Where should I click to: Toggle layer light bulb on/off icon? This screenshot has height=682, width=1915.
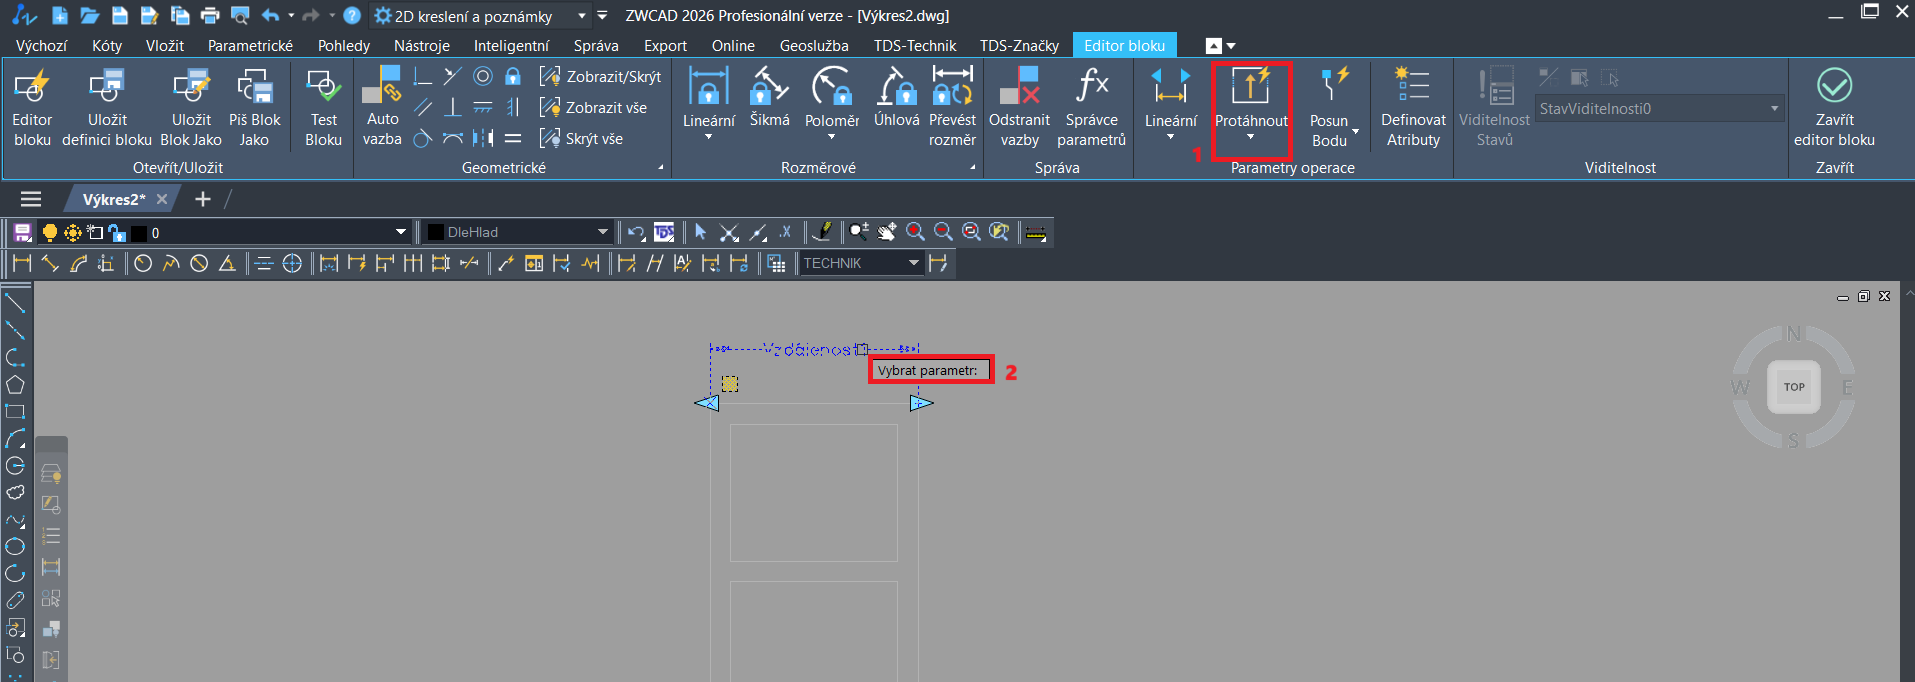click(49, 233)
